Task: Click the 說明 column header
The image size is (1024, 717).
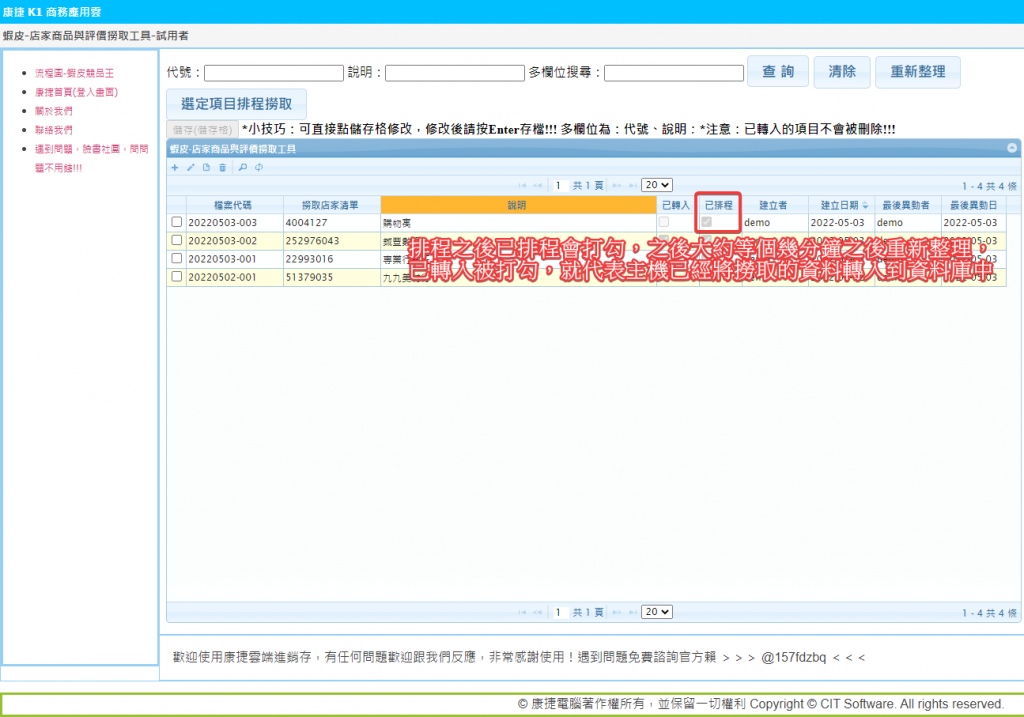Action: [x=516, y=204]
